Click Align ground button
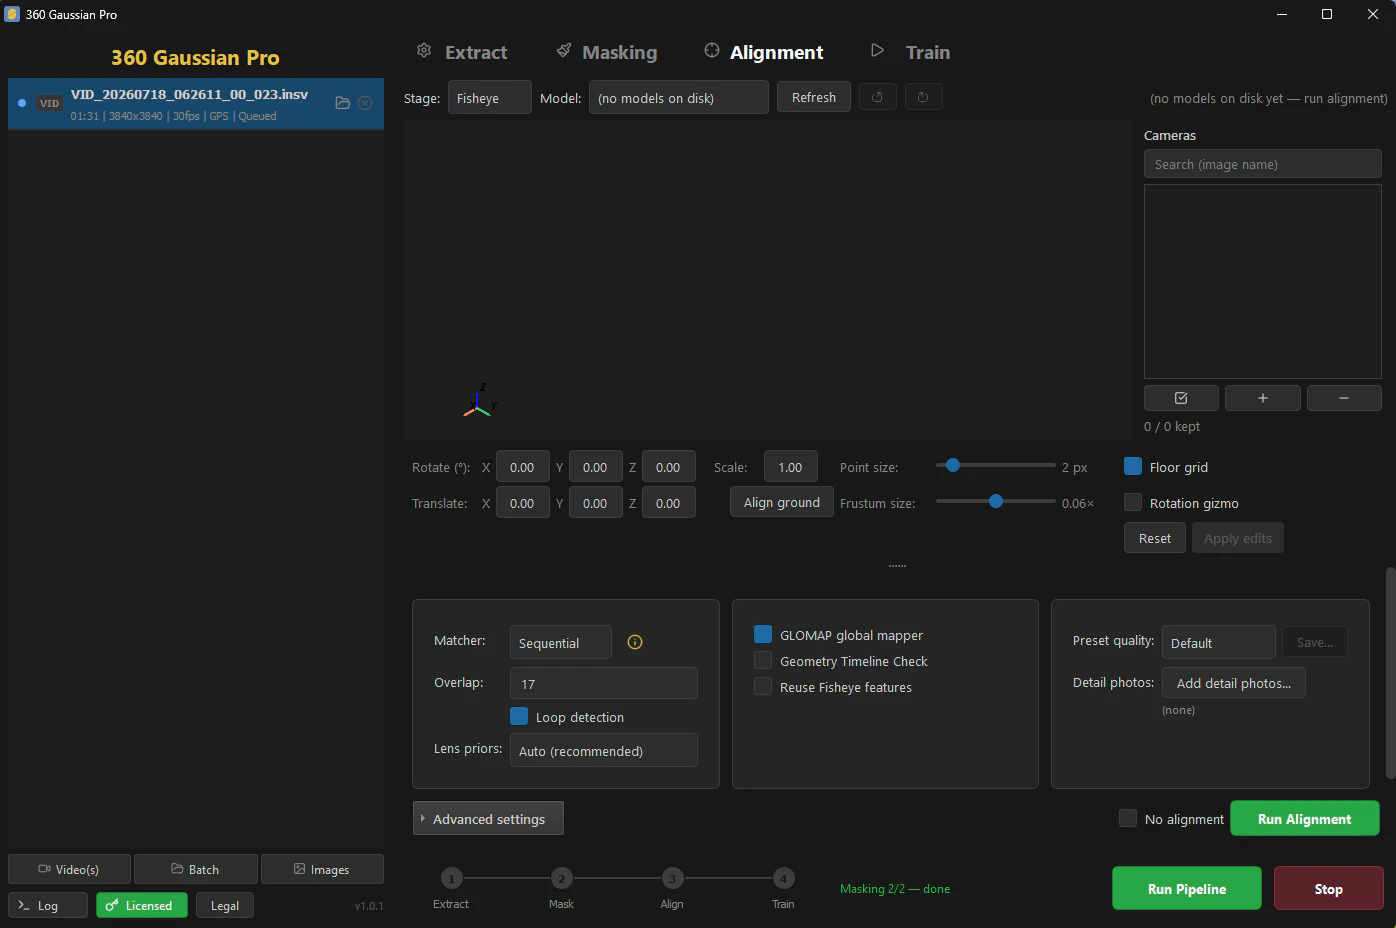The width and height of the screenshot is (1396, 928). [782, 502]
